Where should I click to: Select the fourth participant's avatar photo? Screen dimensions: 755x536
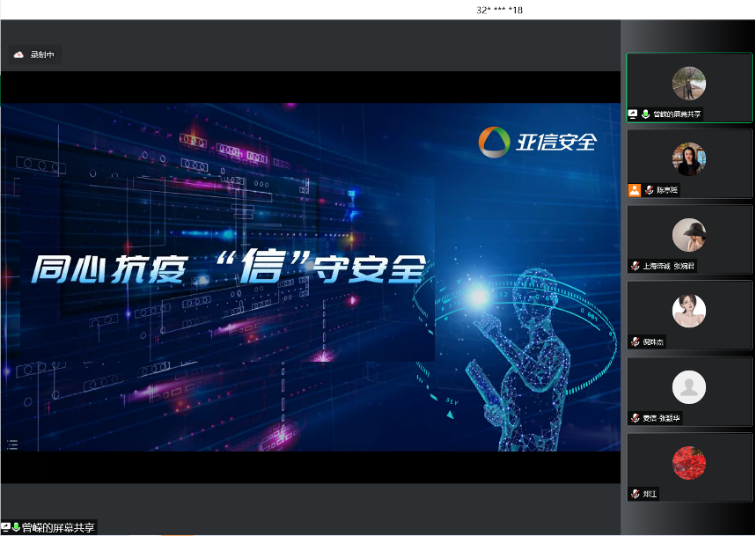(x=688, y=311)
